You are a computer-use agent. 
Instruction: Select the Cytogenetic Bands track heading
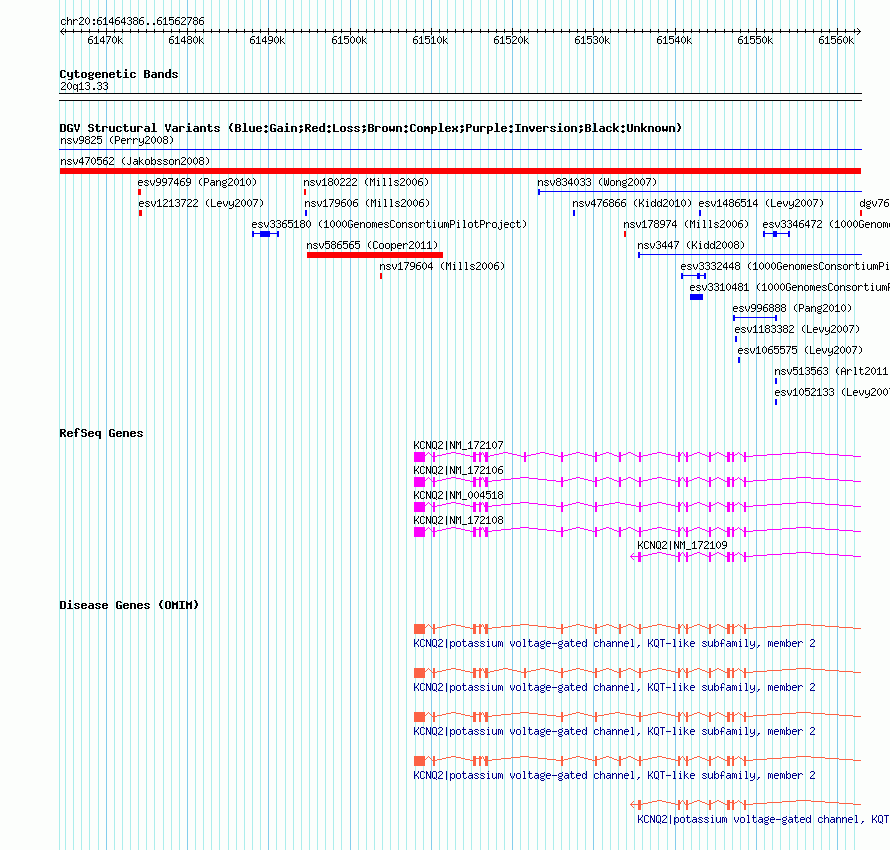pos(119,74)
